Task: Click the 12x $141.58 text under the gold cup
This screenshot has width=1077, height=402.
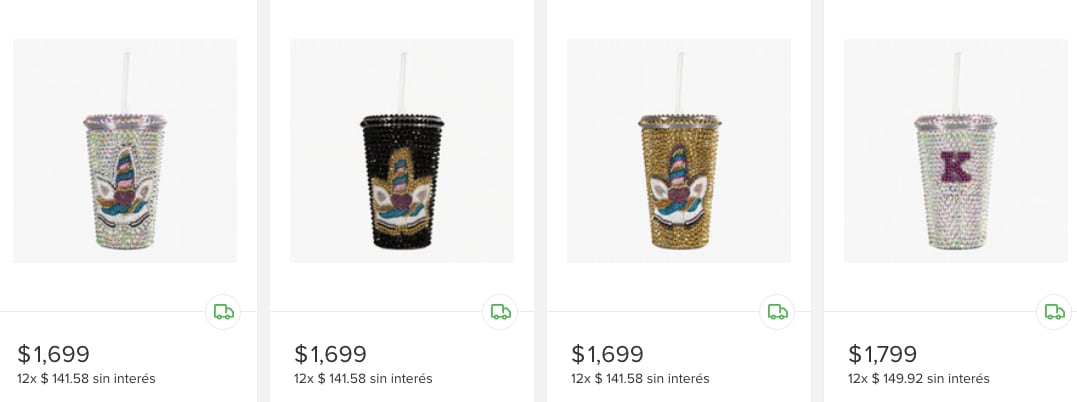Action: click(x=640, y=379)
